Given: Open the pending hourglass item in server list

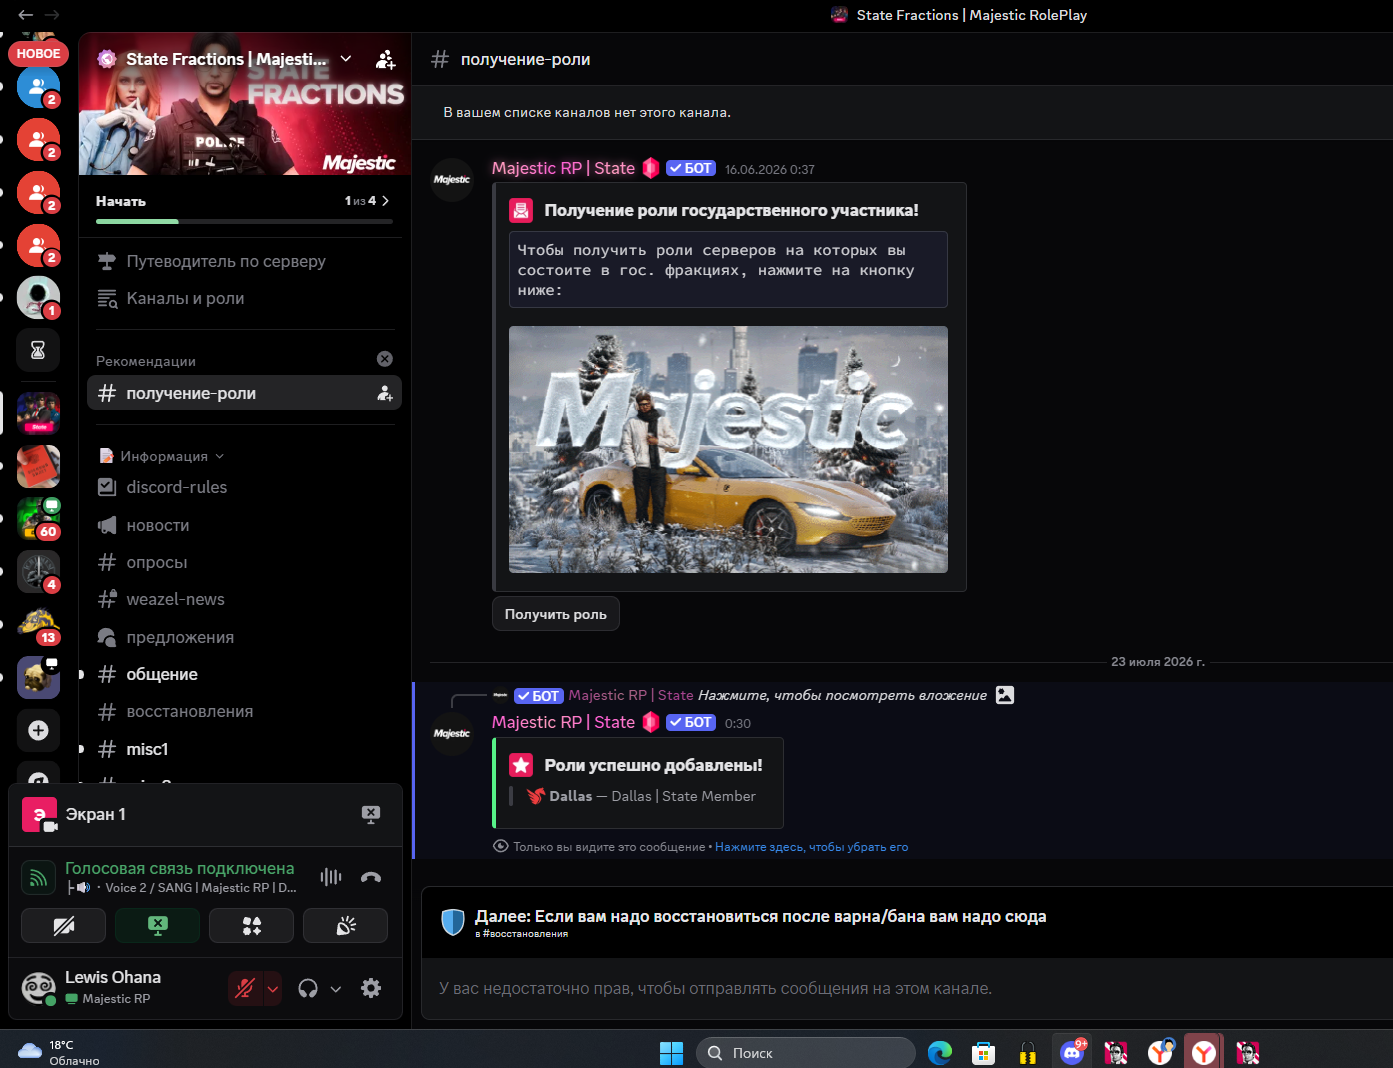Looking at the screenshot, I should click(x=38, y=350).
